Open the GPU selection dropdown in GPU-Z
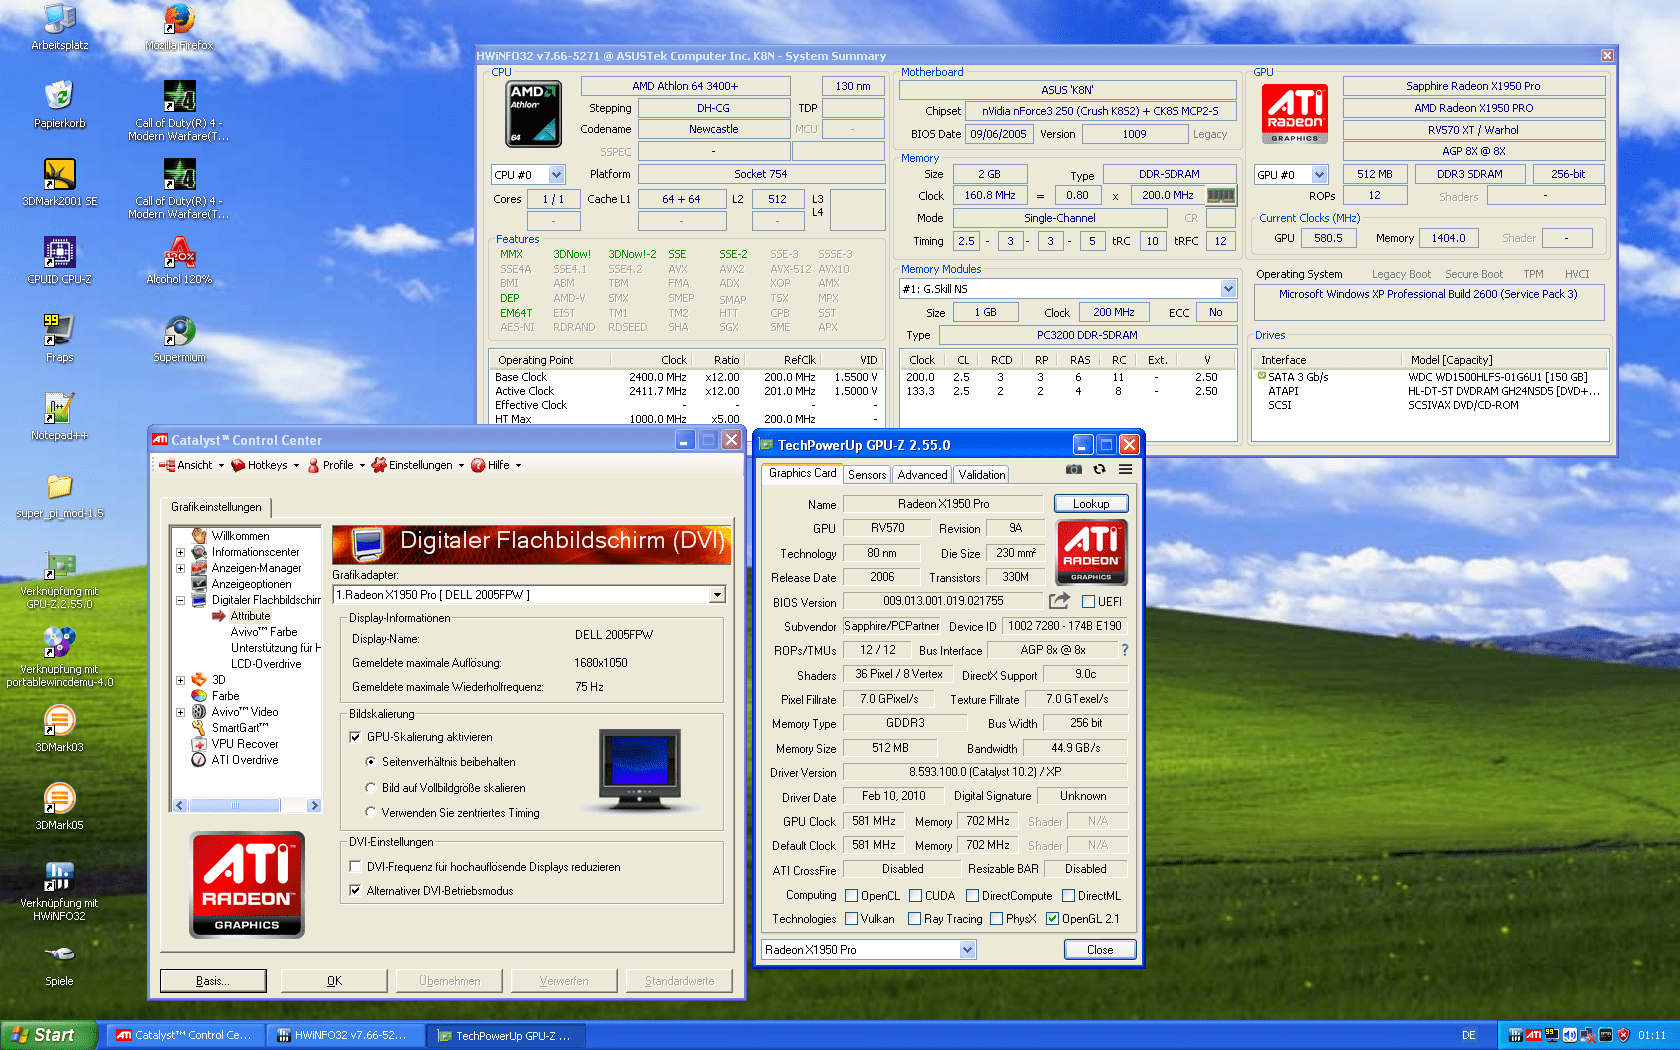1680x1050 pixels. click(967, 950)
